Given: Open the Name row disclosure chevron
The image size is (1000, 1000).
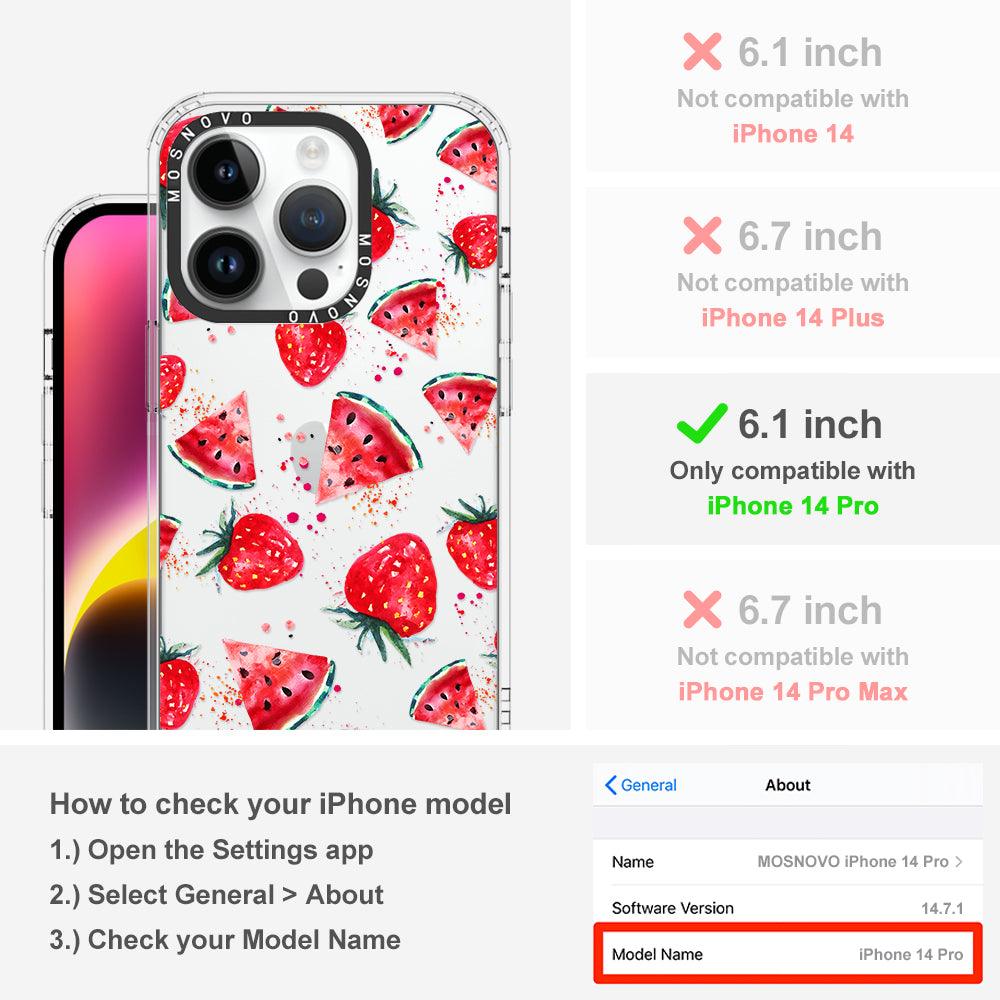Looking at the screenshot, I should click(x=959, y=862).
